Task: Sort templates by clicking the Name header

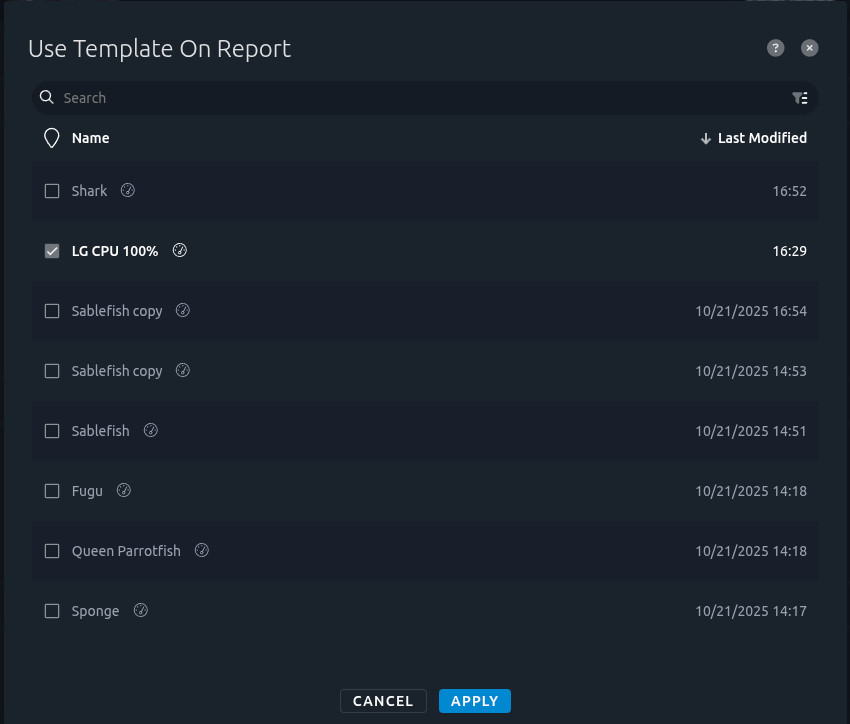Action: 90,138
